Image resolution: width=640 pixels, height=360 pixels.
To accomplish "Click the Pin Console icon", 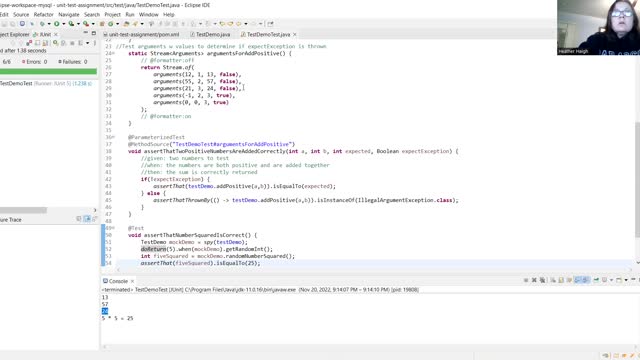I will (x=596, y=280).
